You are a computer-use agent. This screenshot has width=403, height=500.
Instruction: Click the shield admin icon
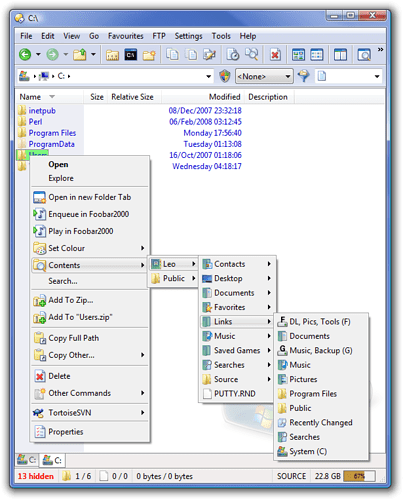coord(225,76)
